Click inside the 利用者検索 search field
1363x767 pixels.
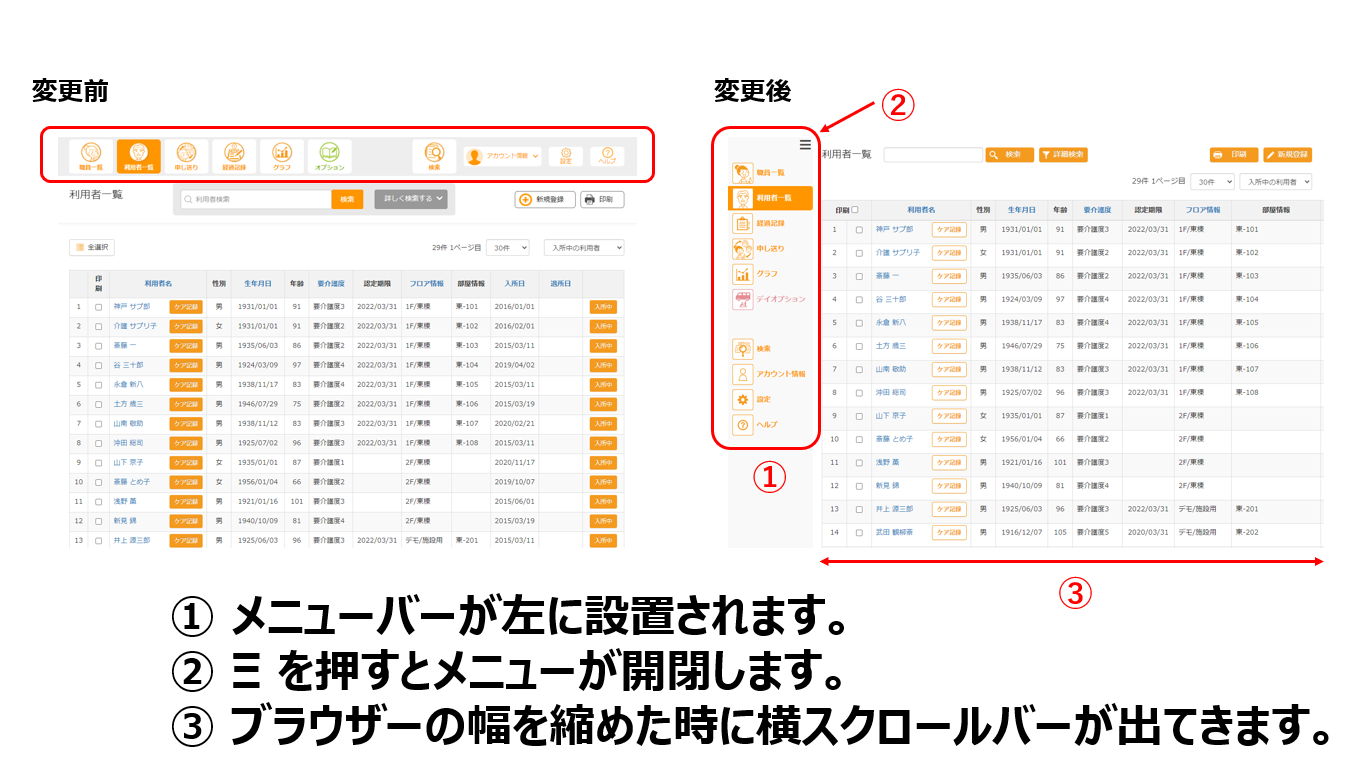254,198
